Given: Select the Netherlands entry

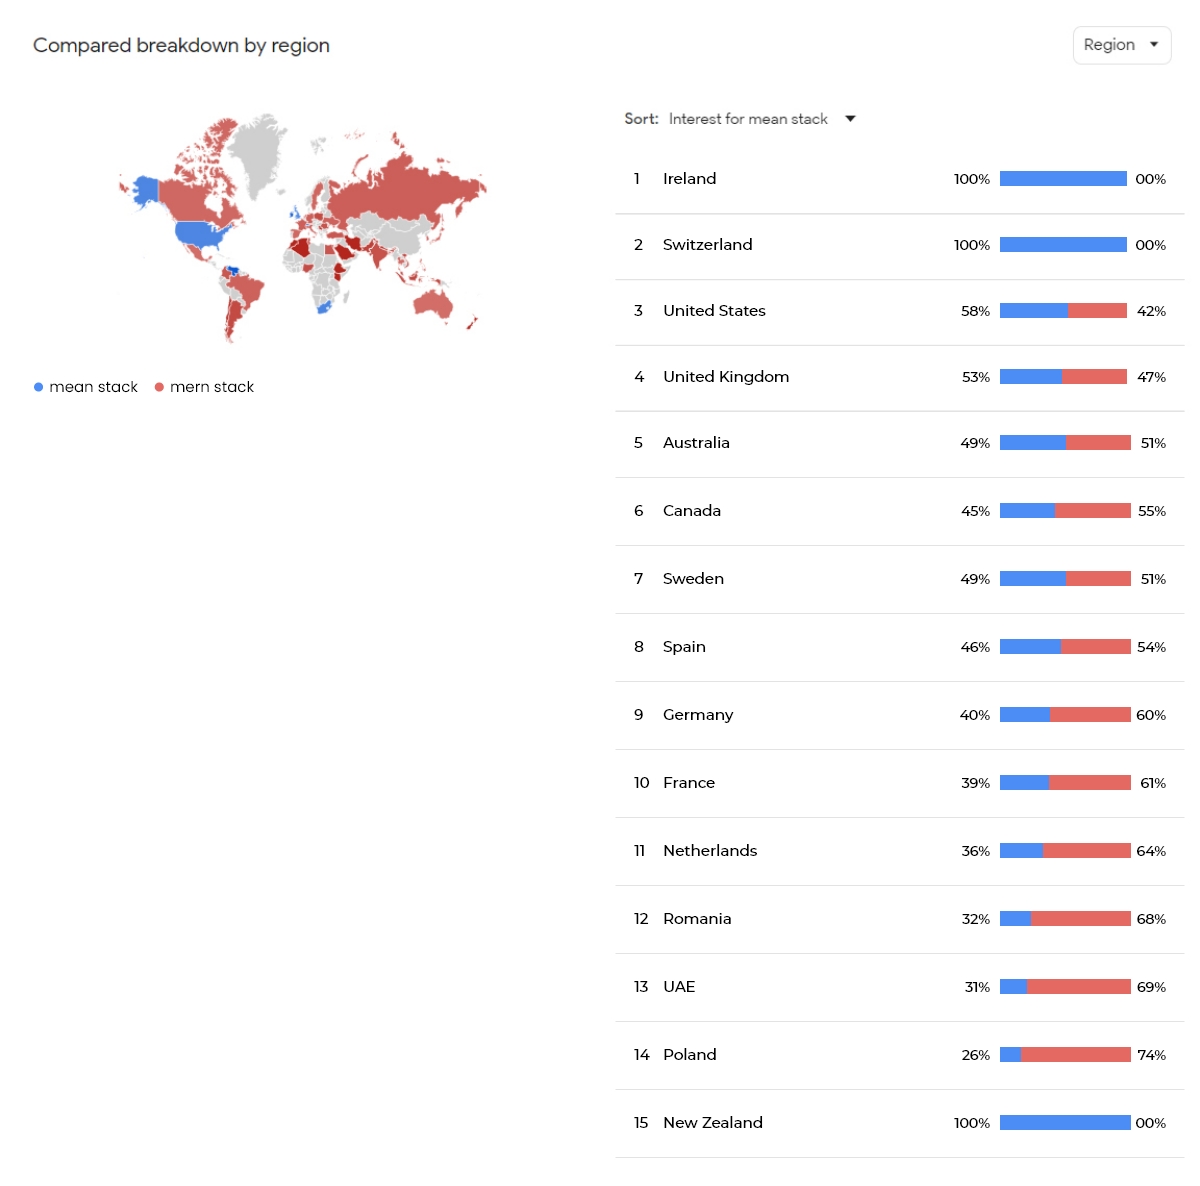Looking at the screenshot, I should (710, 851).
